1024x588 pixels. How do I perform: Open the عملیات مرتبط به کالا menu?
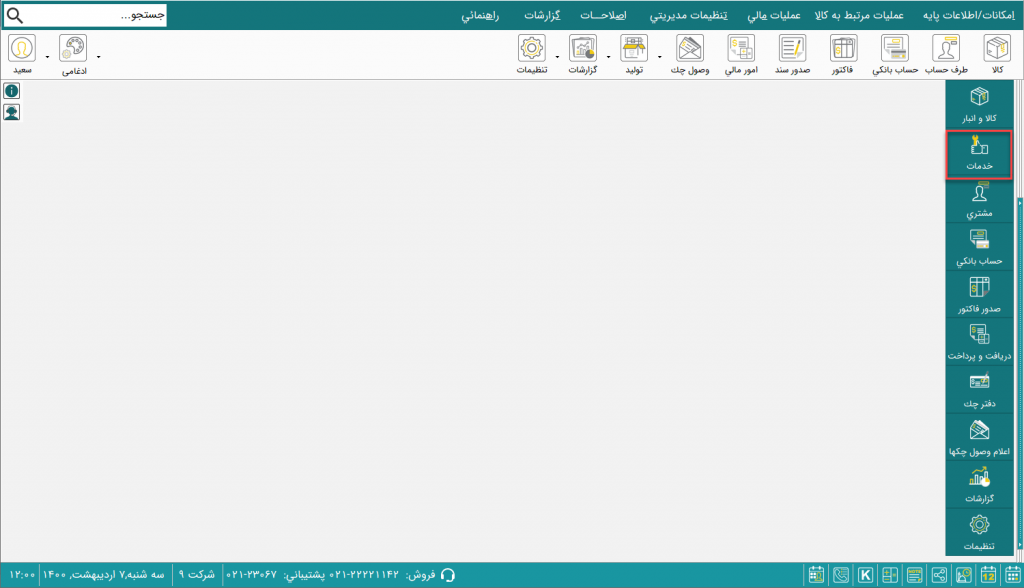(x=859, y=15)
